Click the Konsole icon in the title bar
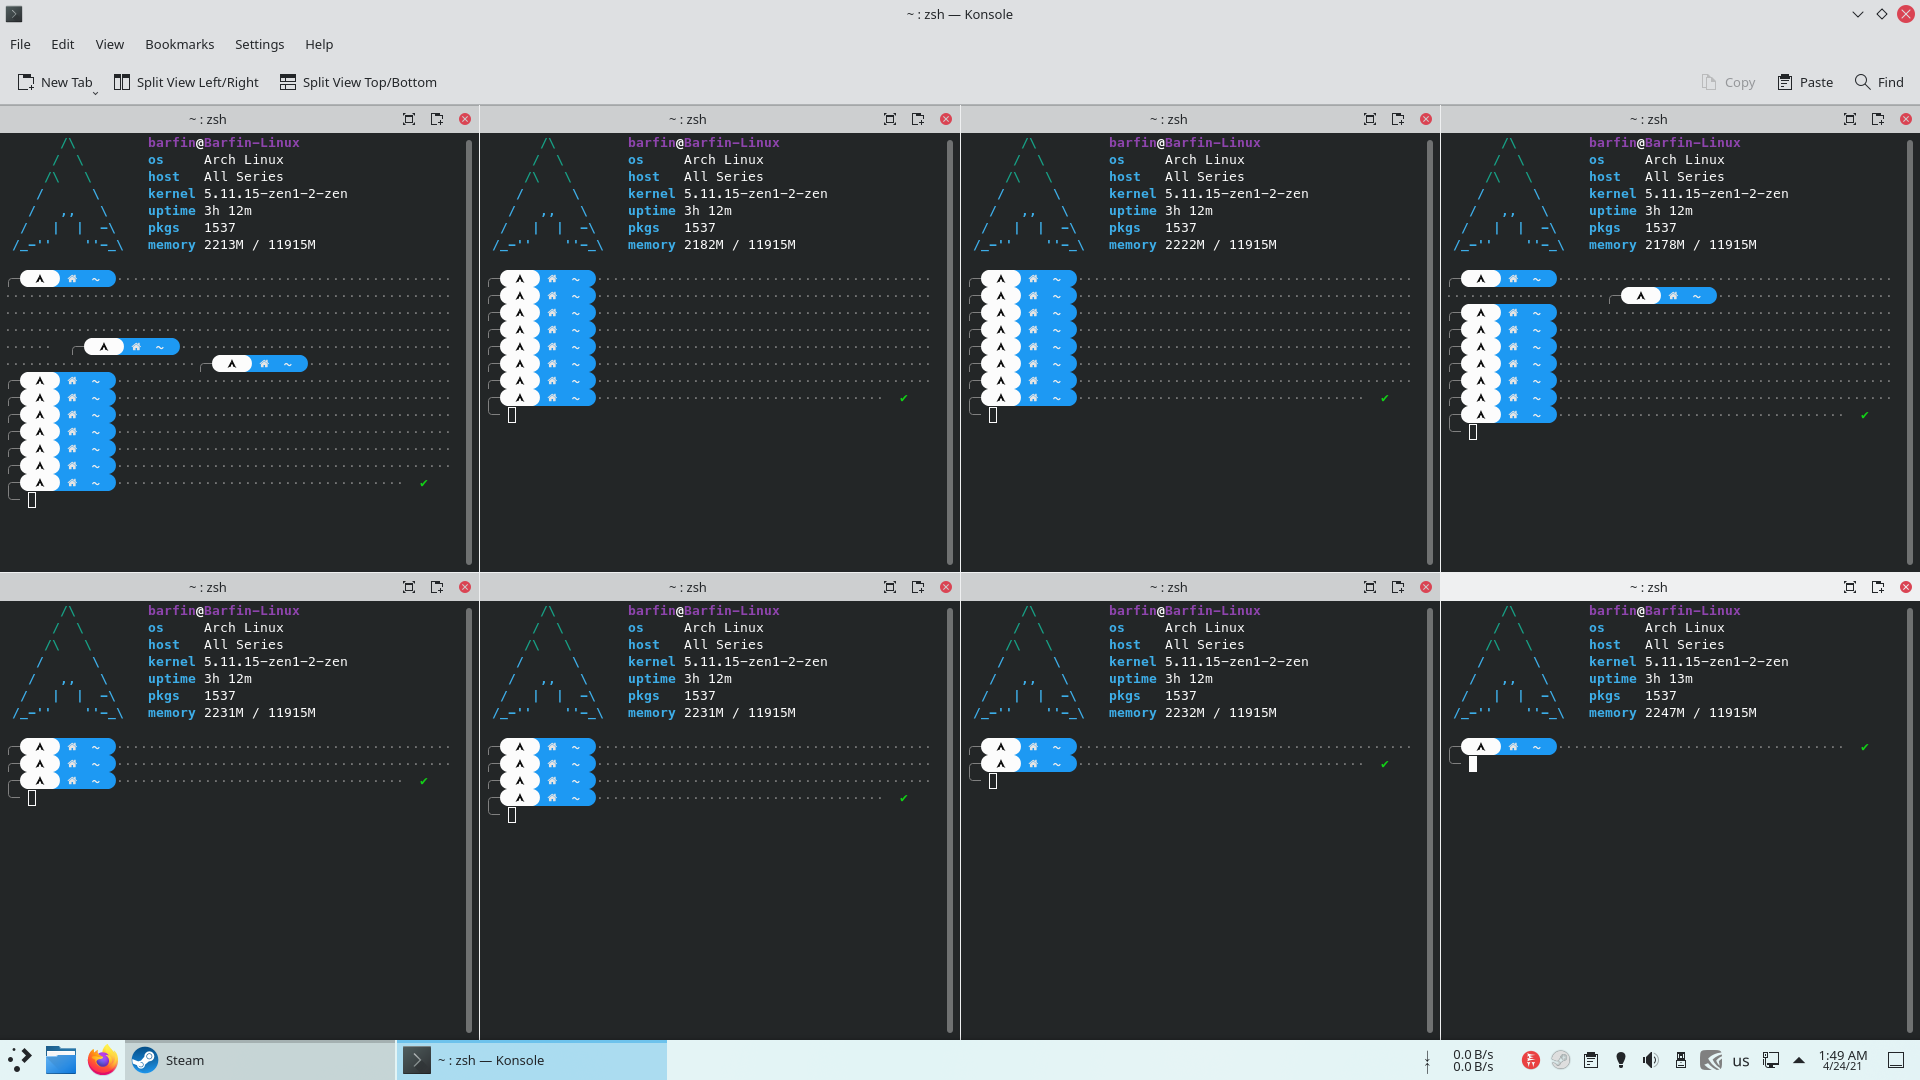Viewport: 1920px width, 1080px height. [x=14, y=14]
